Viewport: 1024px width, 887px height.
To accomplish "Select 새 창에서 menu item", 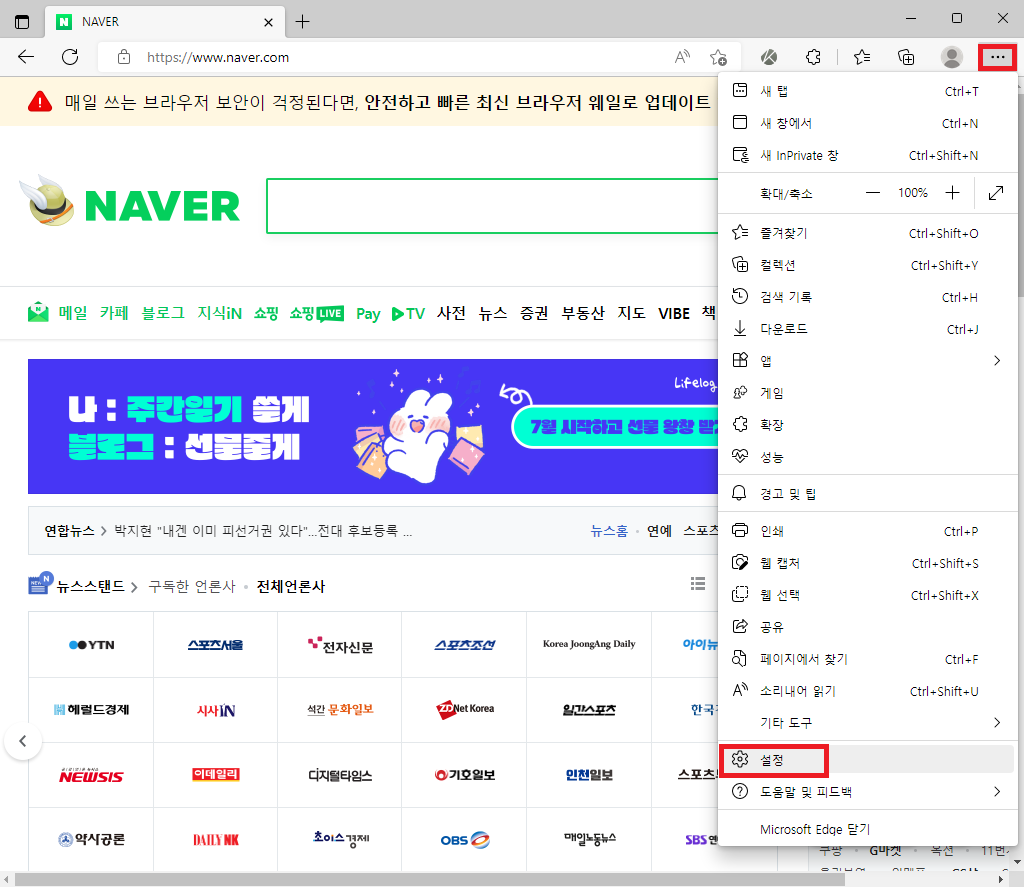I will click(867, 123).
